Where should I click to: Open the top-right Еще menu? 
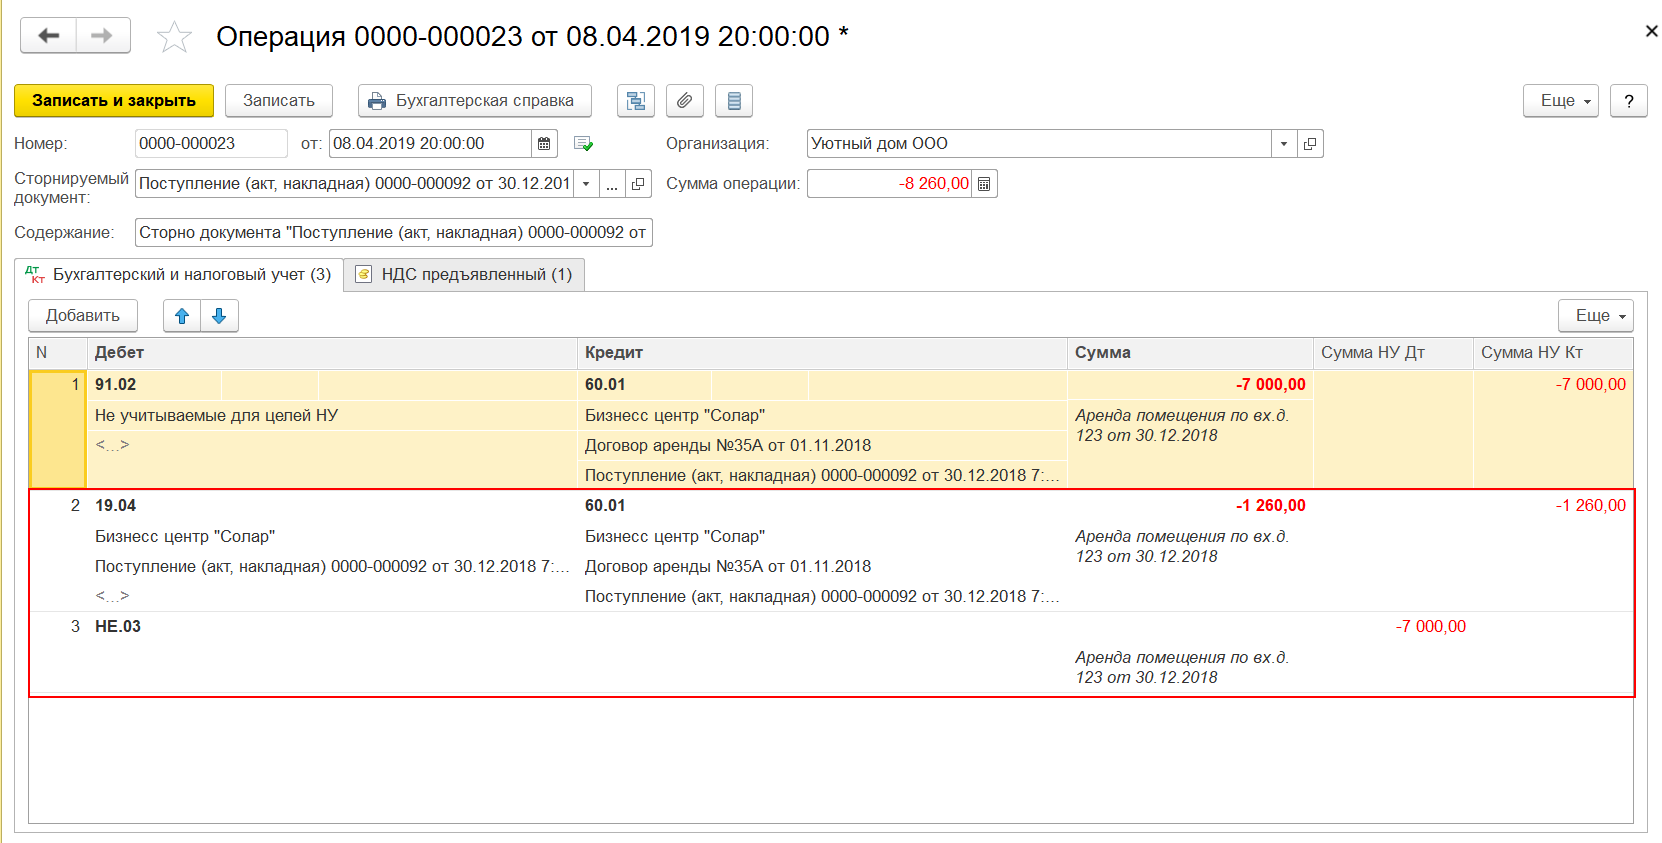coord(1560,101)
